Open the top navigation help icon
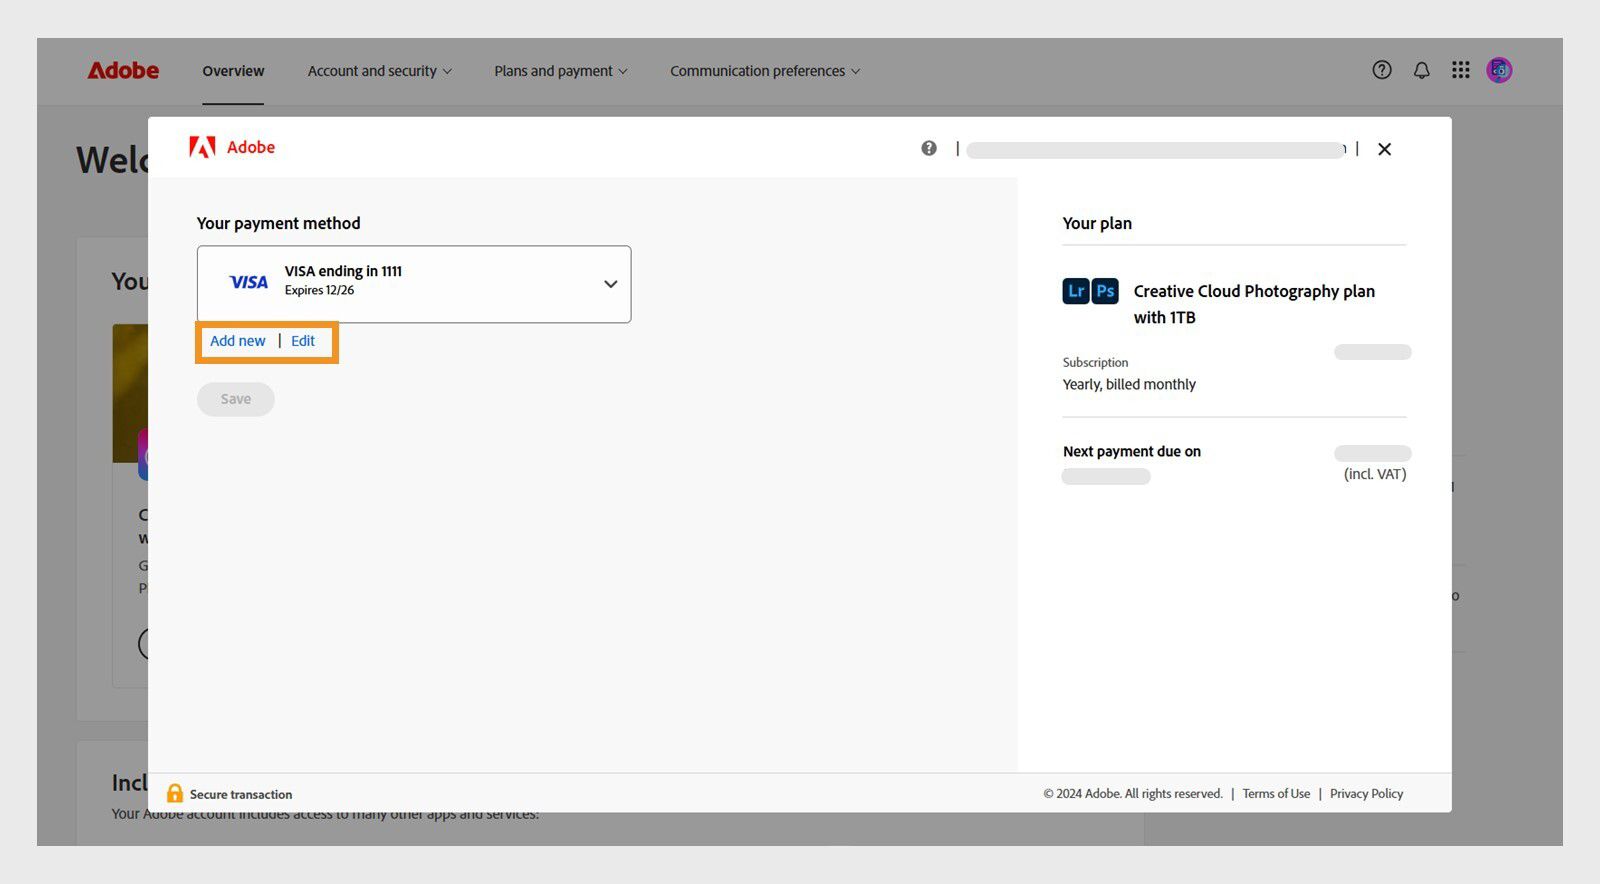This screenshot has height=884, width=1600. (x=1382, y=70)
